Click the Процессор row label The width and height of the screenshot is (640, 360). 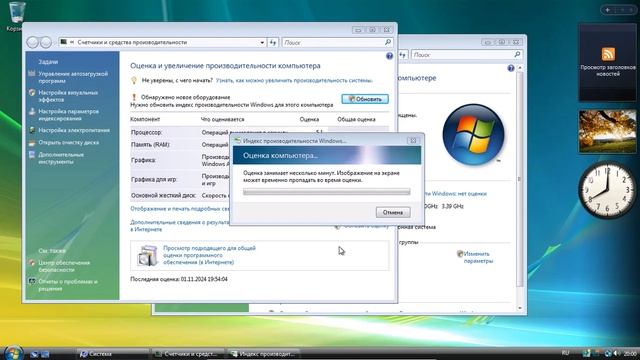(147, 132)
